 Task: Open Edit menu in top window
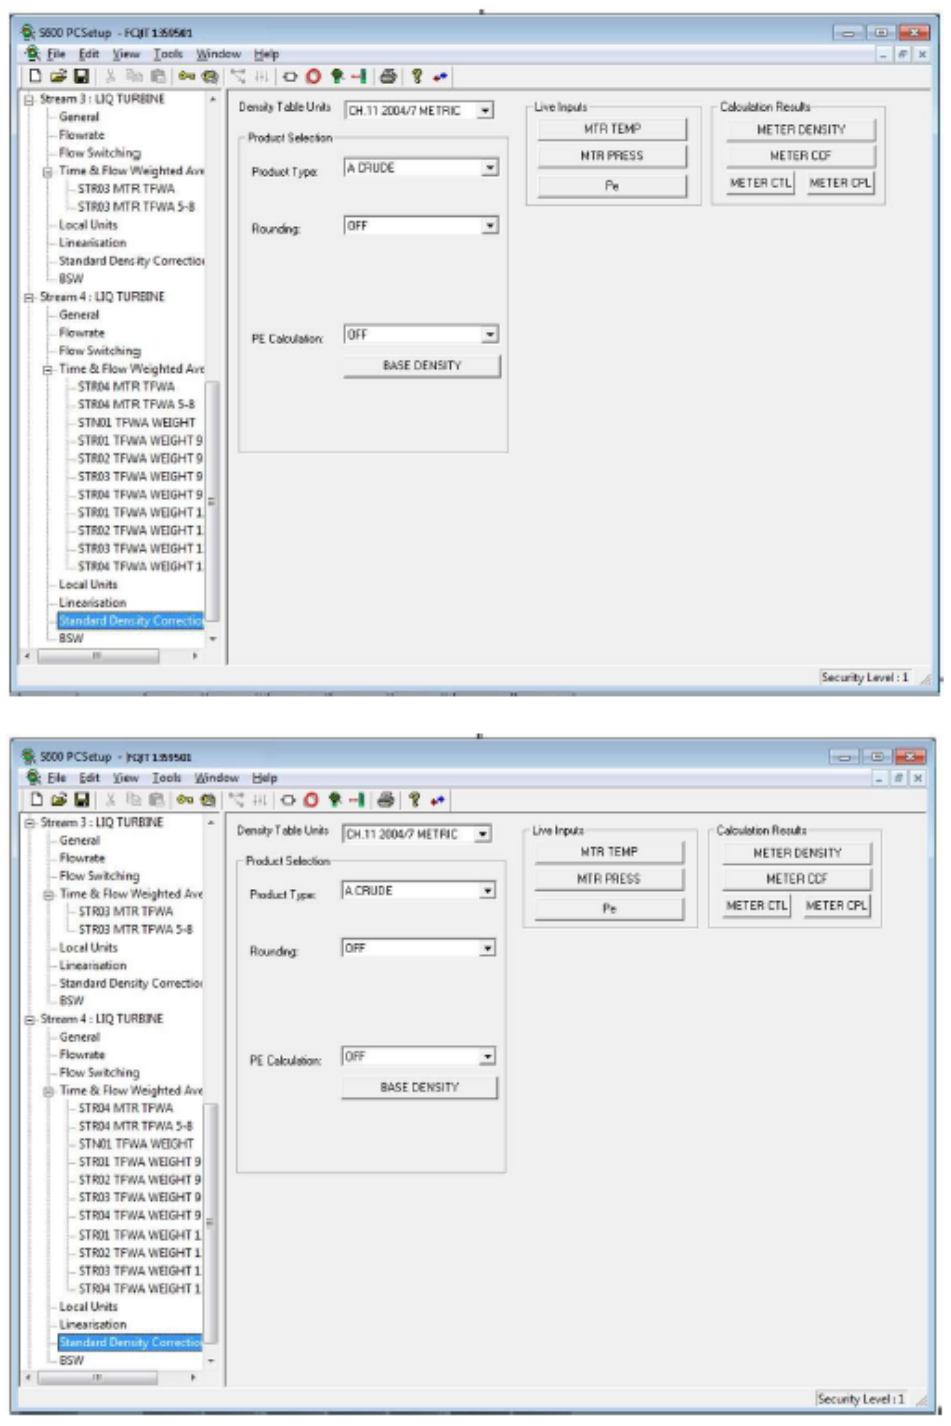pyautogui.click(x=89, y=54)
